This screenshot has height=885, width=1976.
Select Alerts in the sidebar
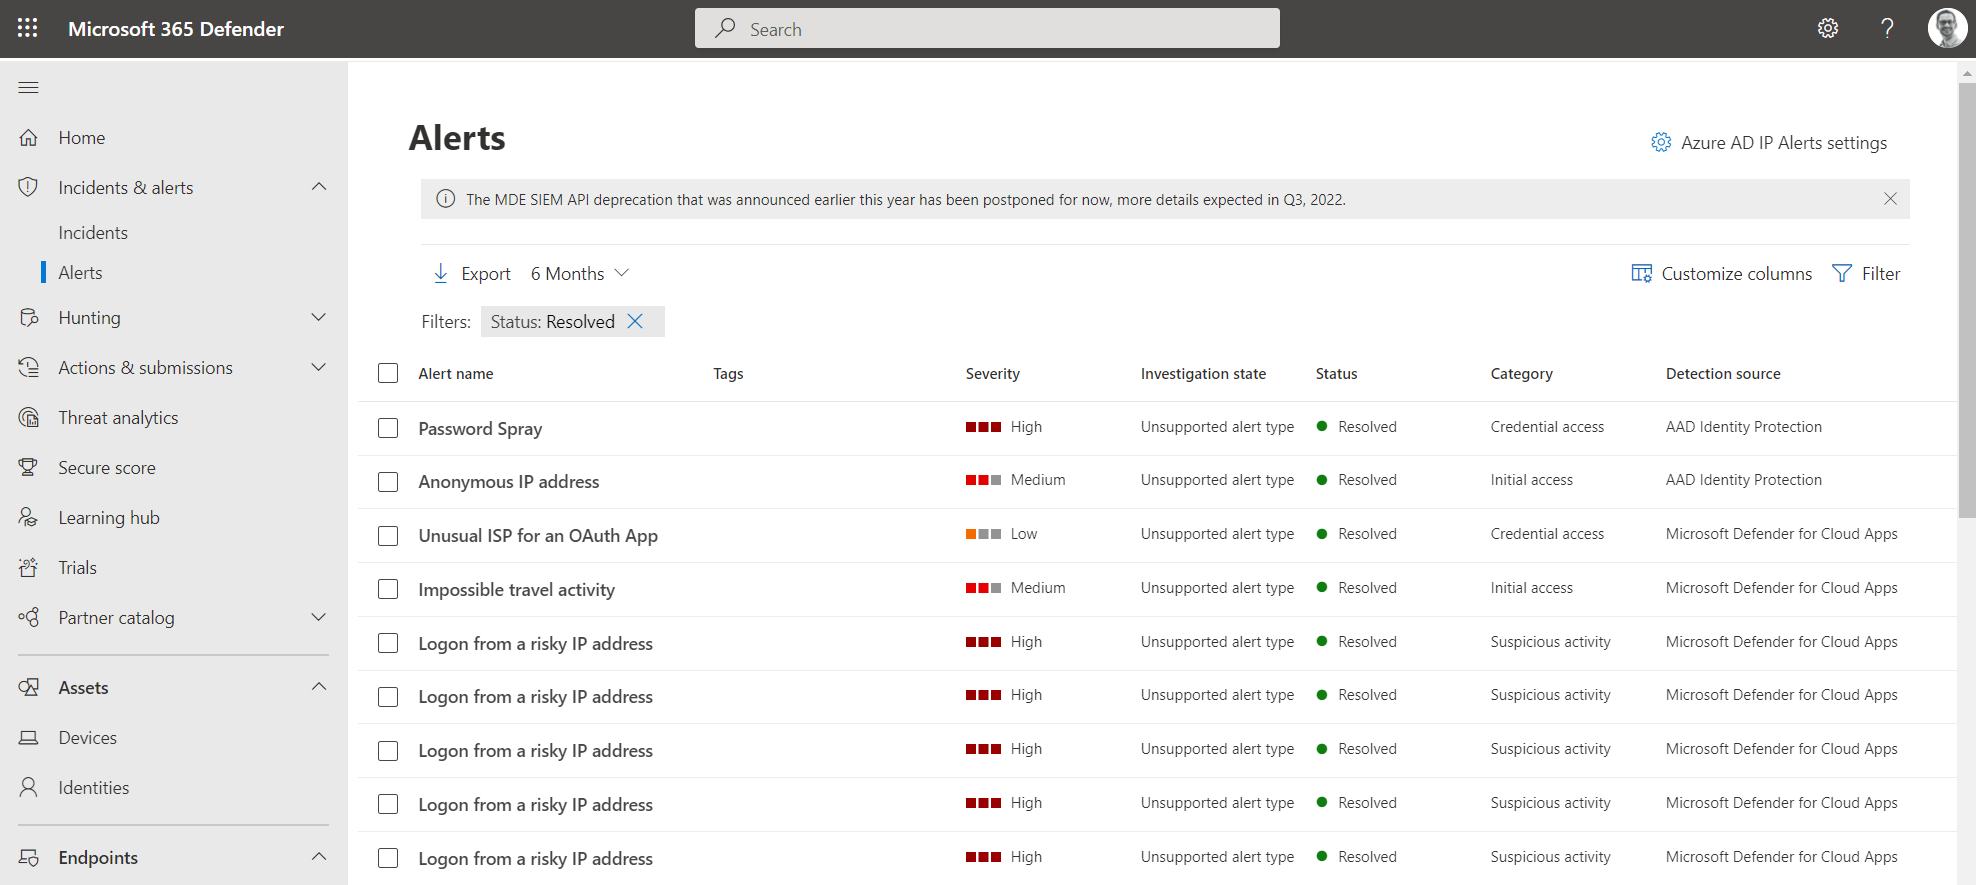(x=80, y=273)
